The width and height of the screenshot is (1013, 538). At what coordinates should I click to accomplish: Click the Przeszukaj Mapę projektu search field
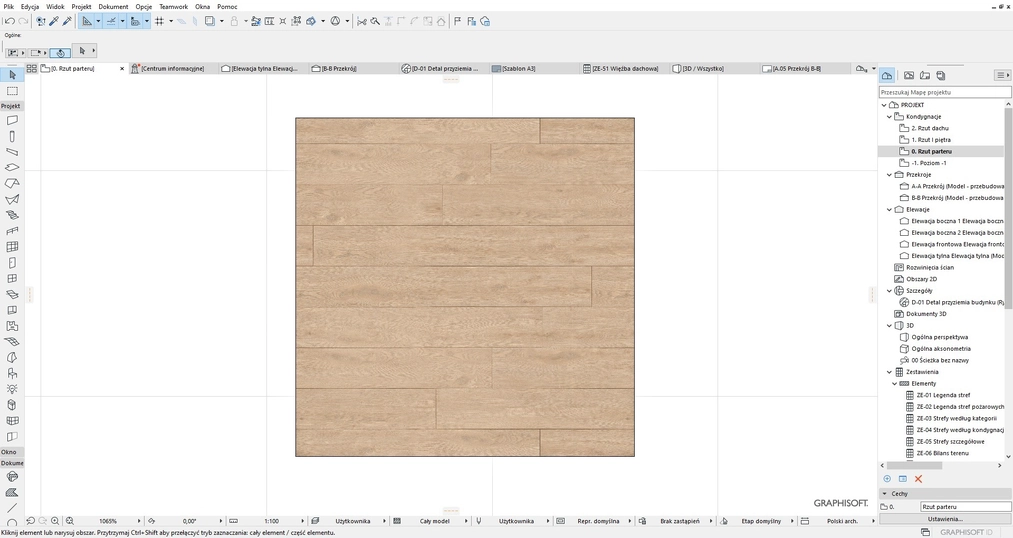(x=944, y=92)
